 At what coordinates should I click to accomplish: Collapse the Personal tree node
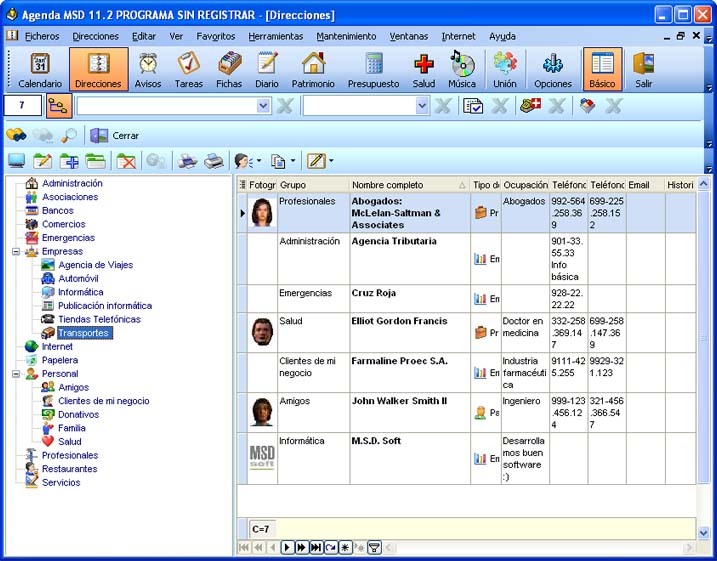16,374
